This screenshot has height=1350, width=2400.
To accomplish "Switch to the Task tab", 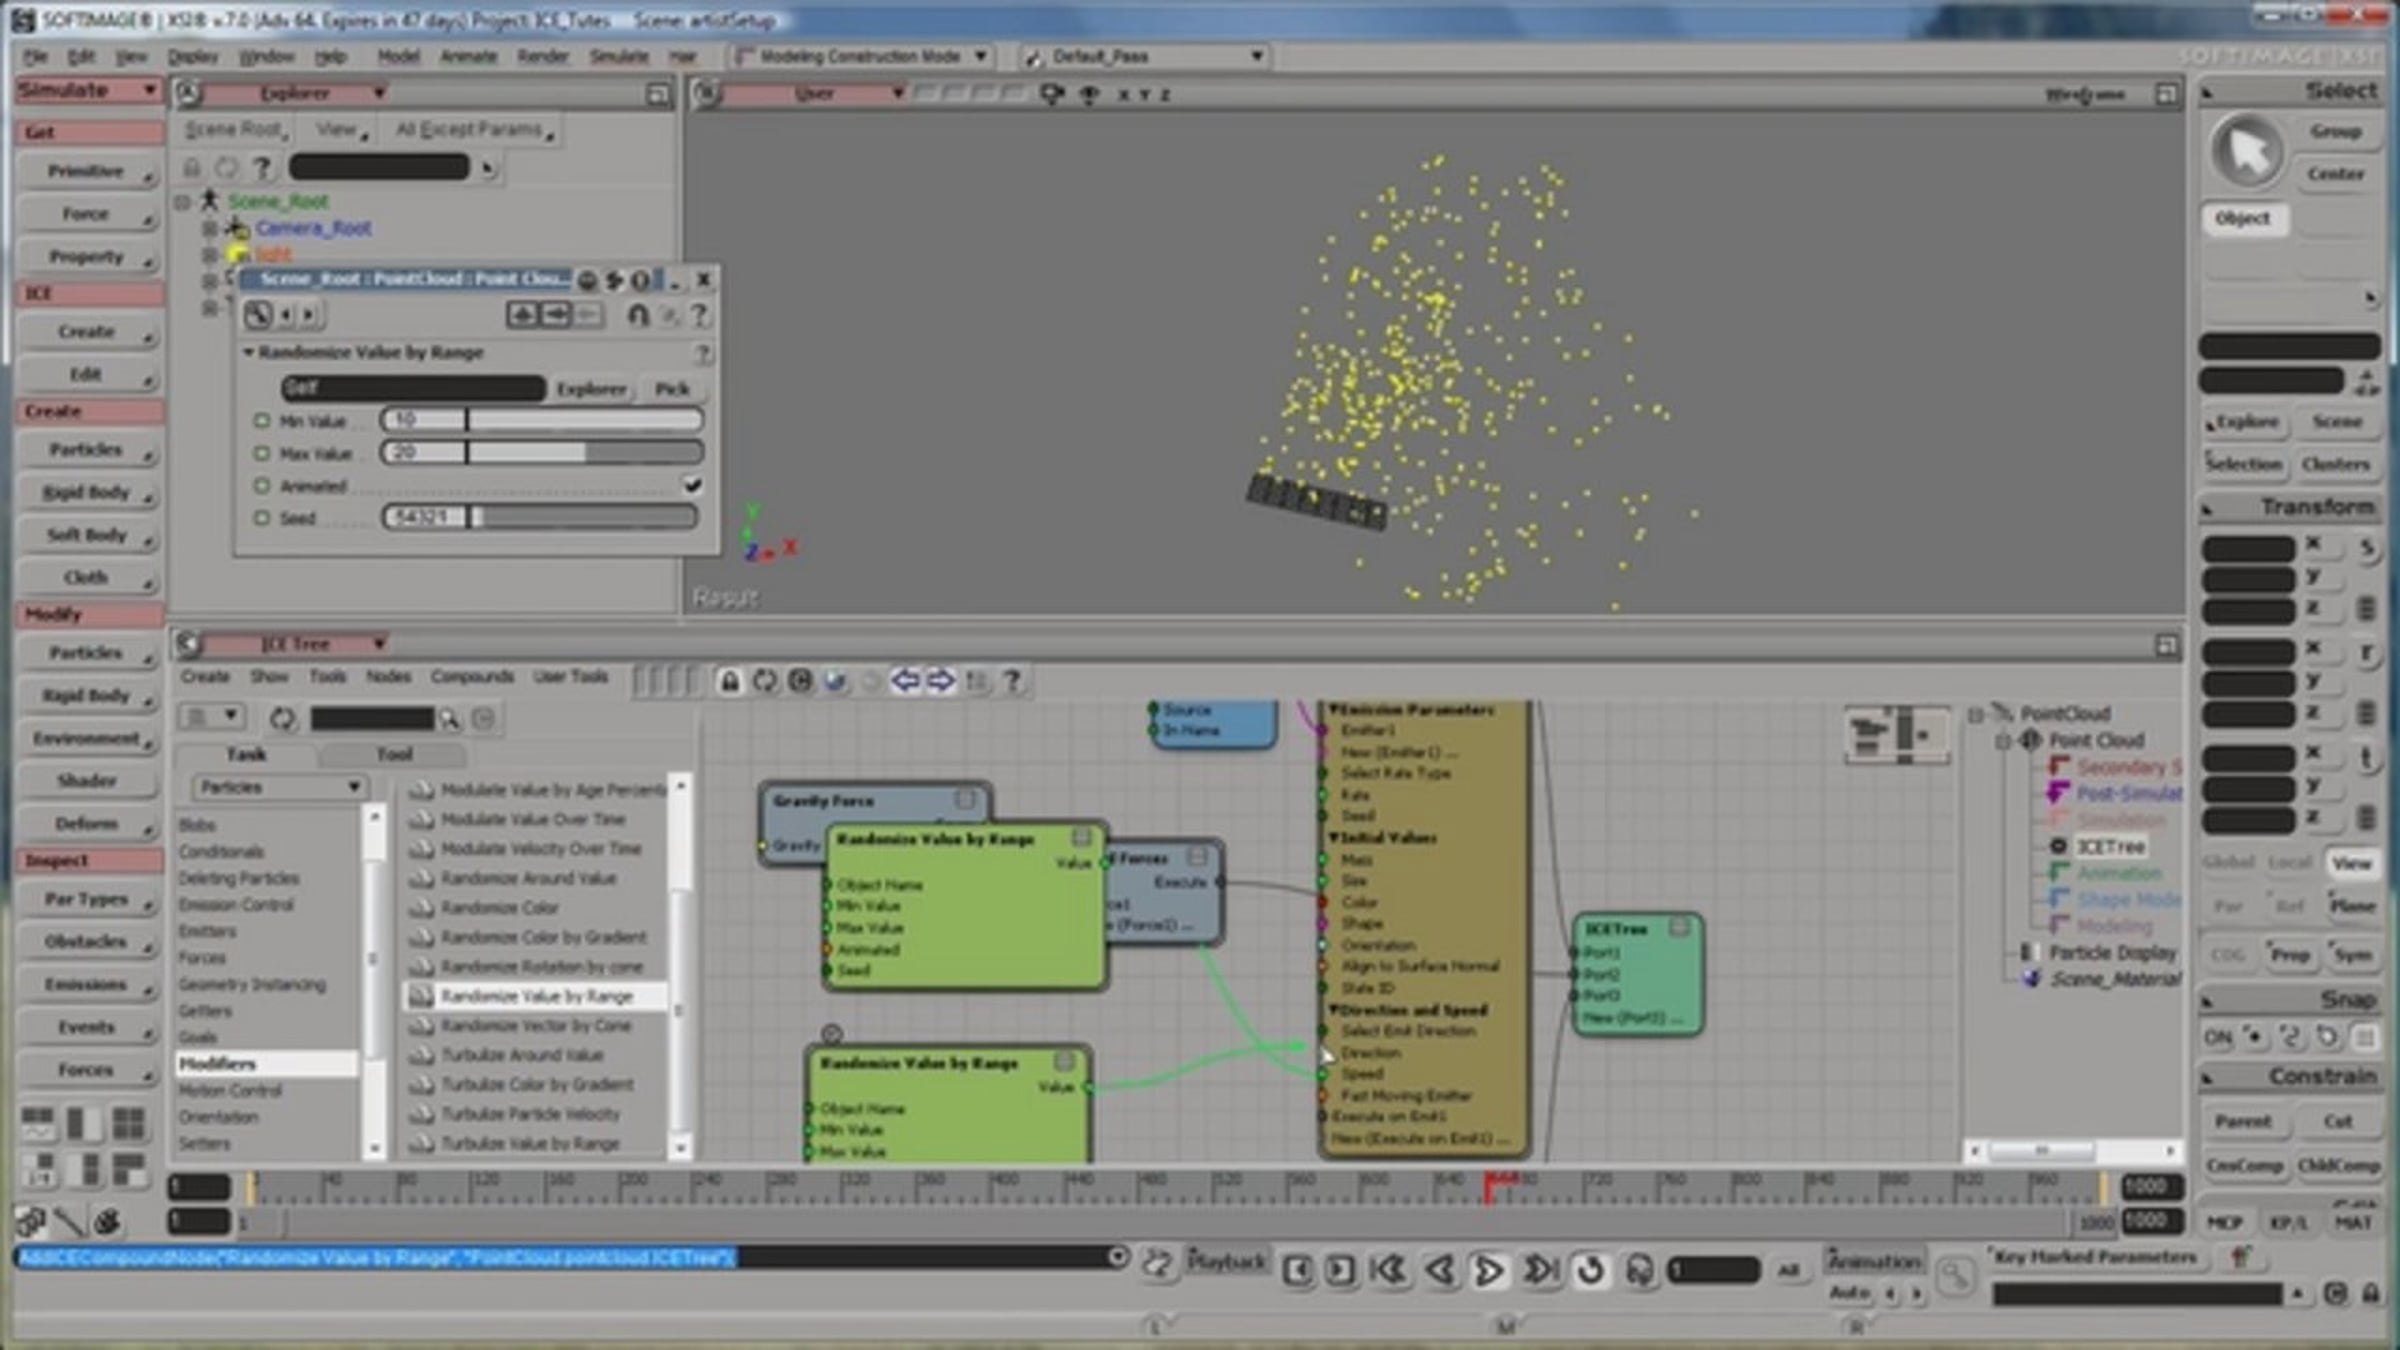I will click(246, 754).
